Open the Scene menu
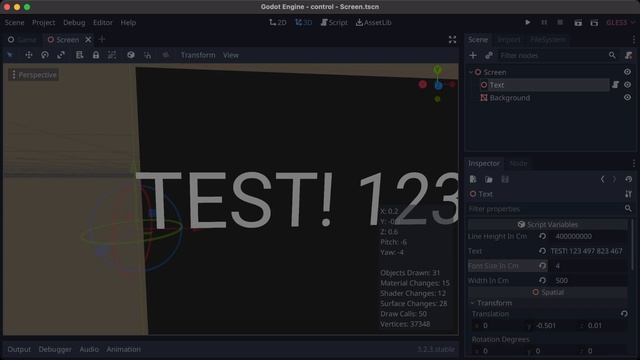This screenshot has height=360, width=640. pyautogui.click(x=14, y=22)
